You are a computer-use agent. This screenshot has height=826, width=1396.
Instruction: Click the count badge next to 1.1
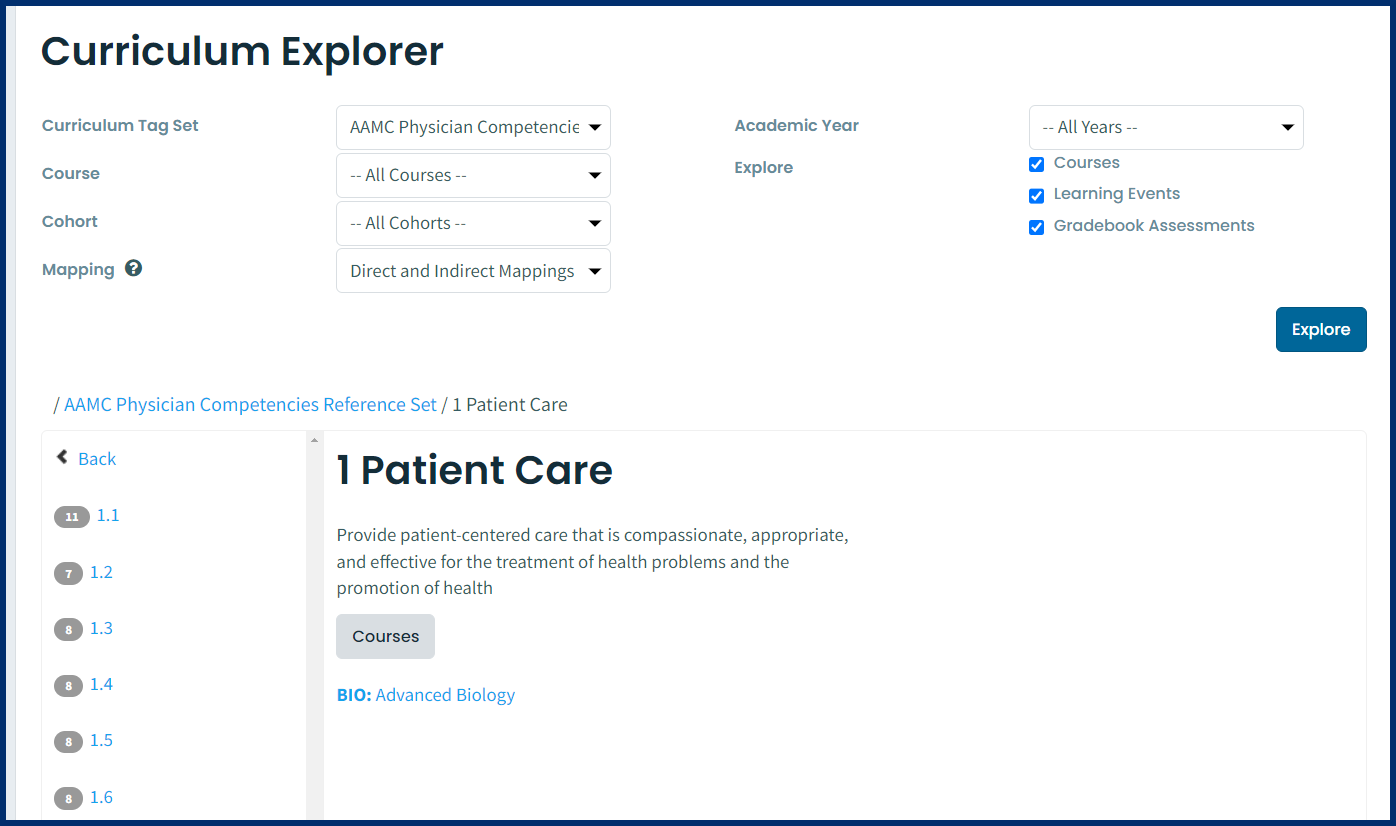pyautogui.click(x=71, y=517)
